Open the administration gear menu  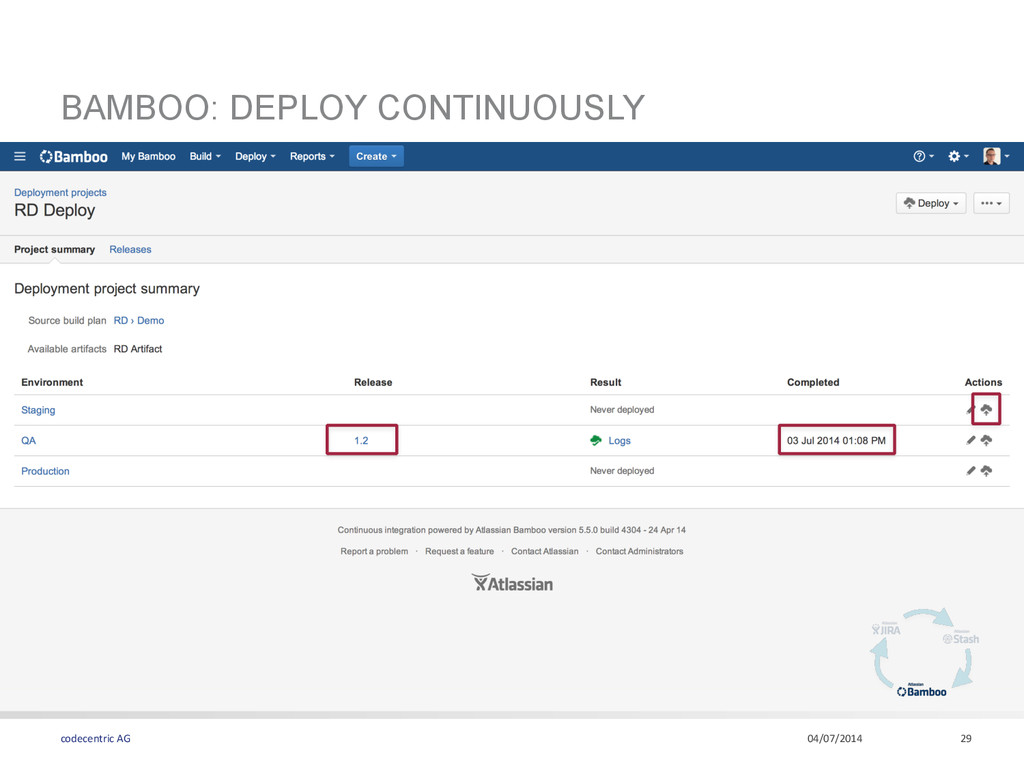click(x=958, y=157)
